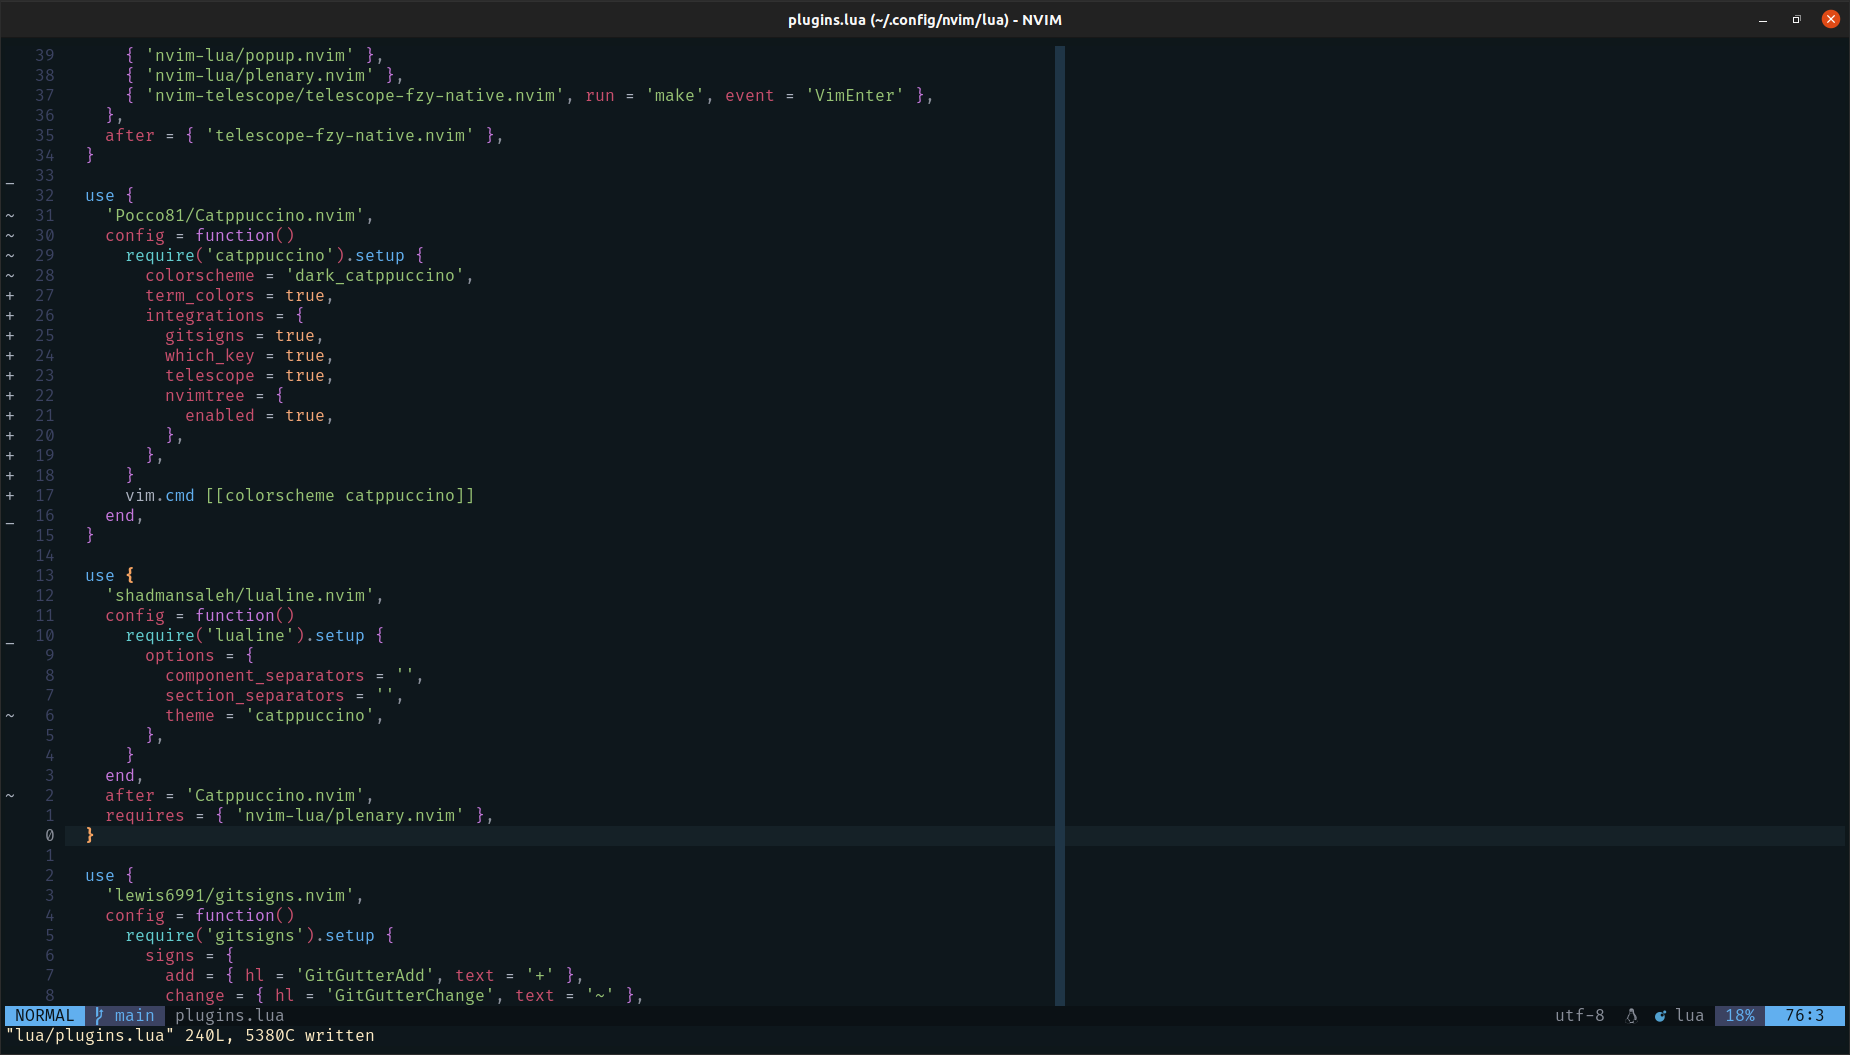Click the utf-8 encoding indicator
Viewport: 1850px width, 1055px height.
click(1580, 1015)
